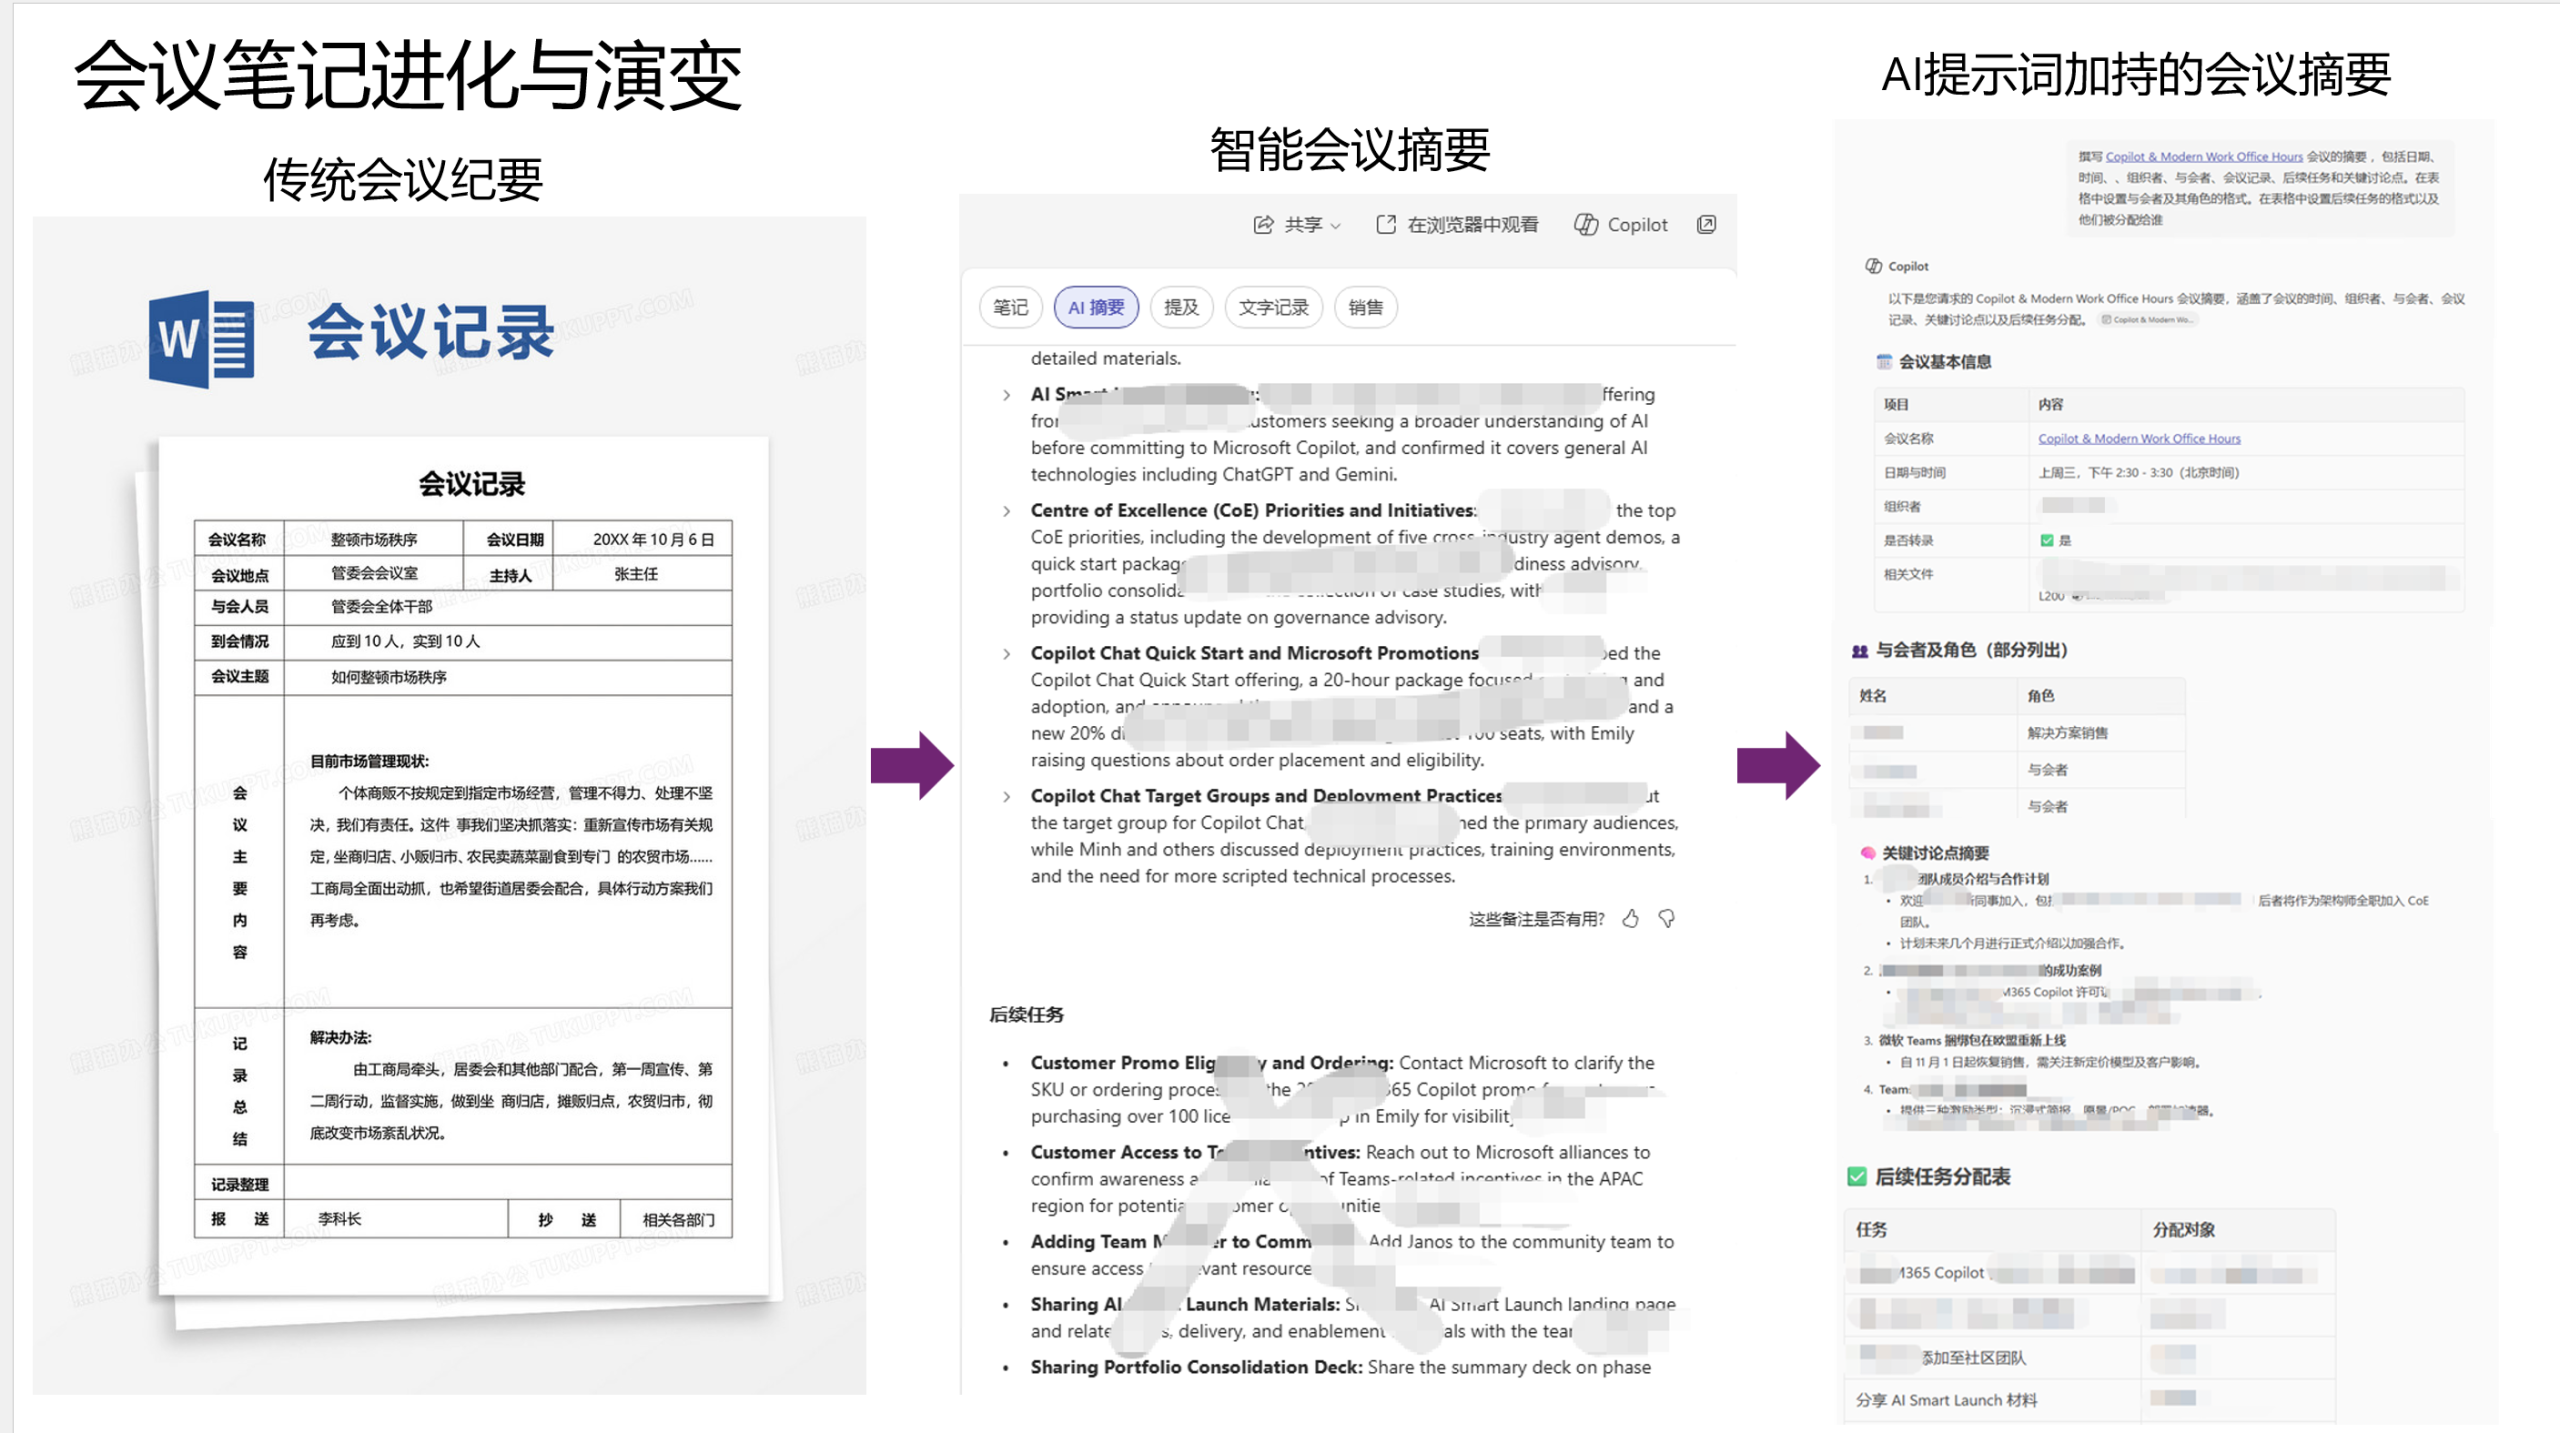2560x1433 pixels.
Task: Click the blue Word logo icon
Action: tap(200, 338)
